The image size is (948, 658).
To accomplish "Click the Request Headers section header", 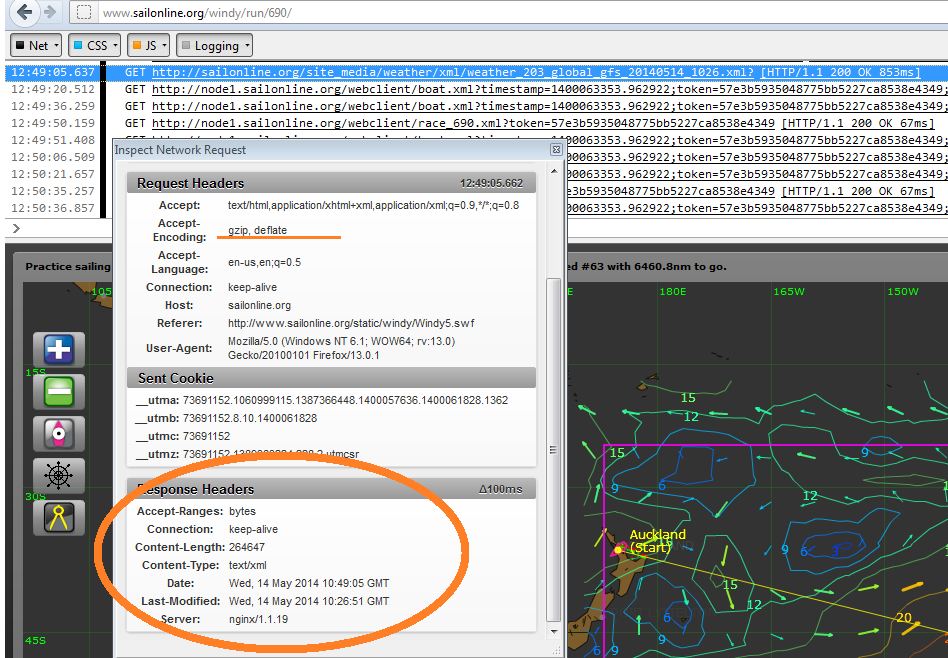I will (331, 183).
